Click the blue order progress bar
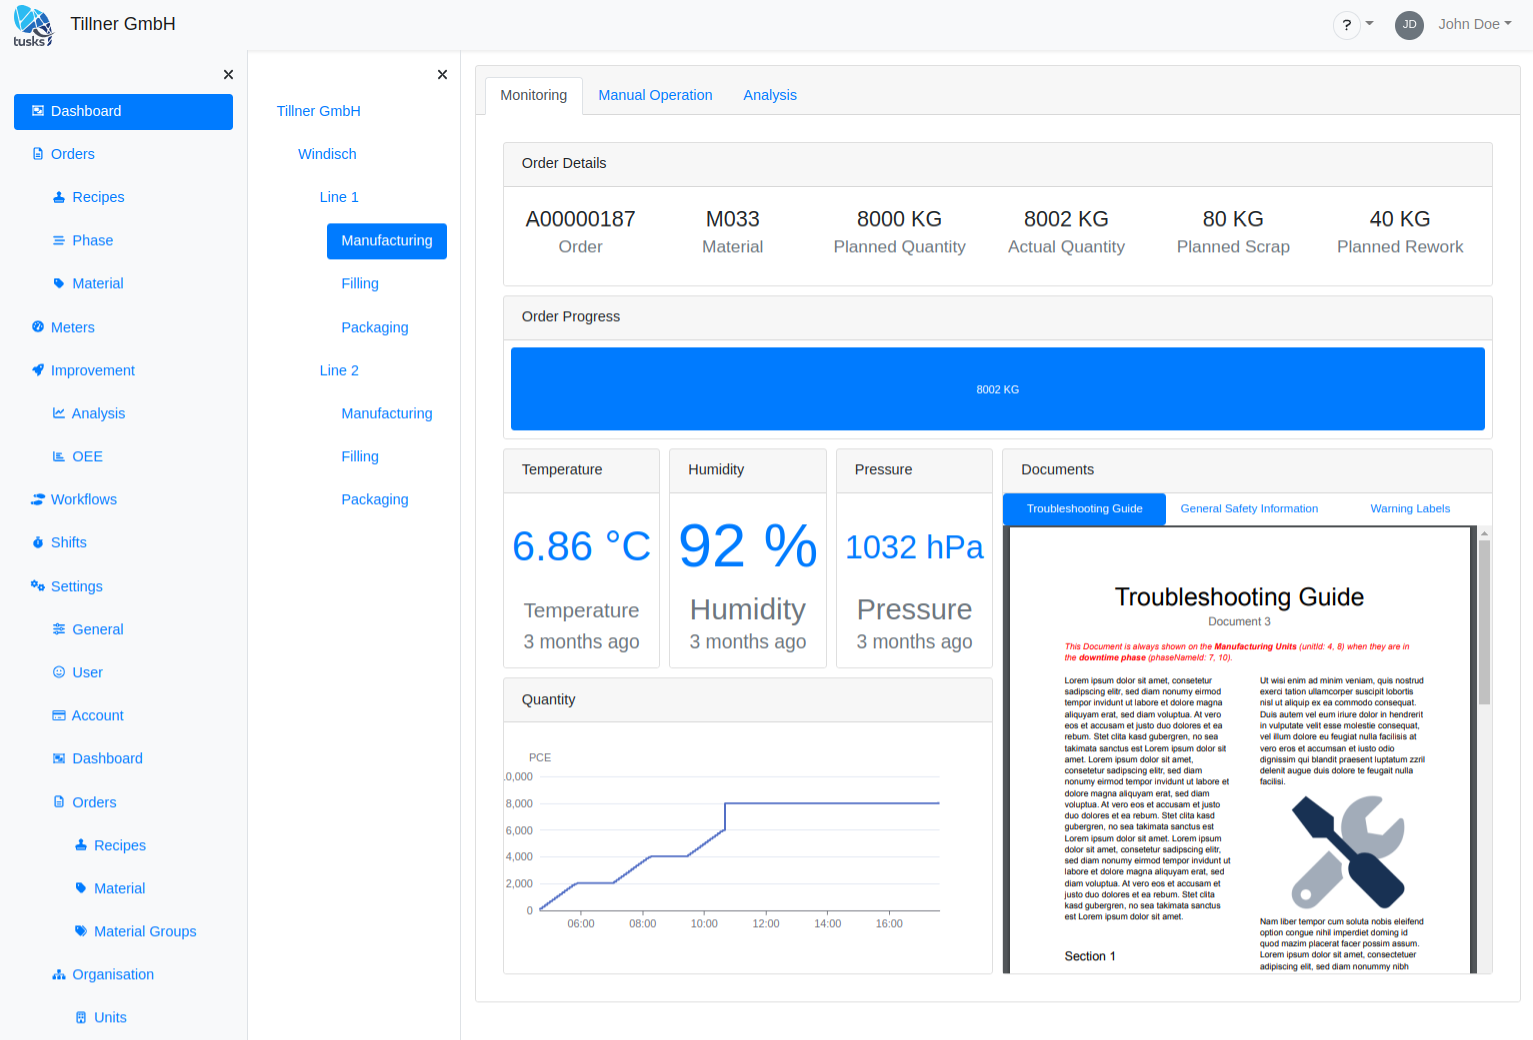Screen dimensions: 1533x1040 [x=997, y=389]
